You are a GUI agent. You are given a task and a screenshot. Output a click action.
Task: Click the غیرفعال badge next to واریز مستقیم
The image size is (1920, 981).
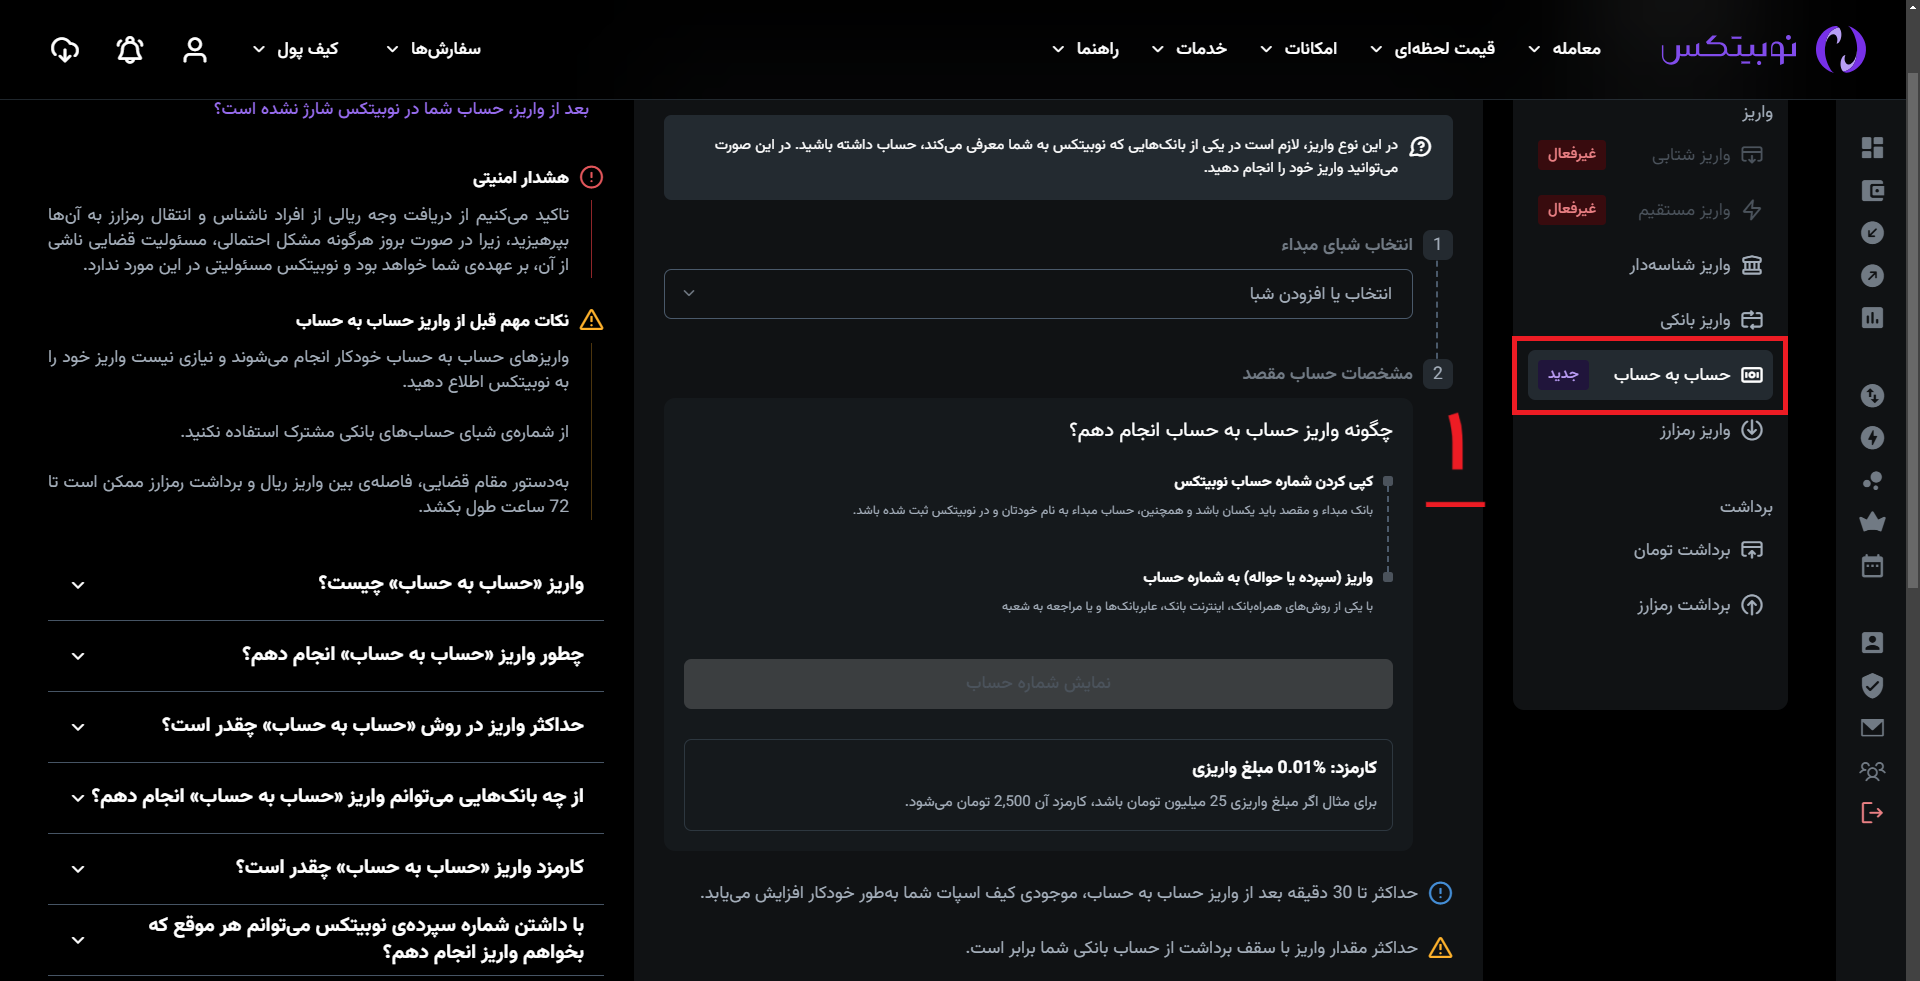point(1571,209)
